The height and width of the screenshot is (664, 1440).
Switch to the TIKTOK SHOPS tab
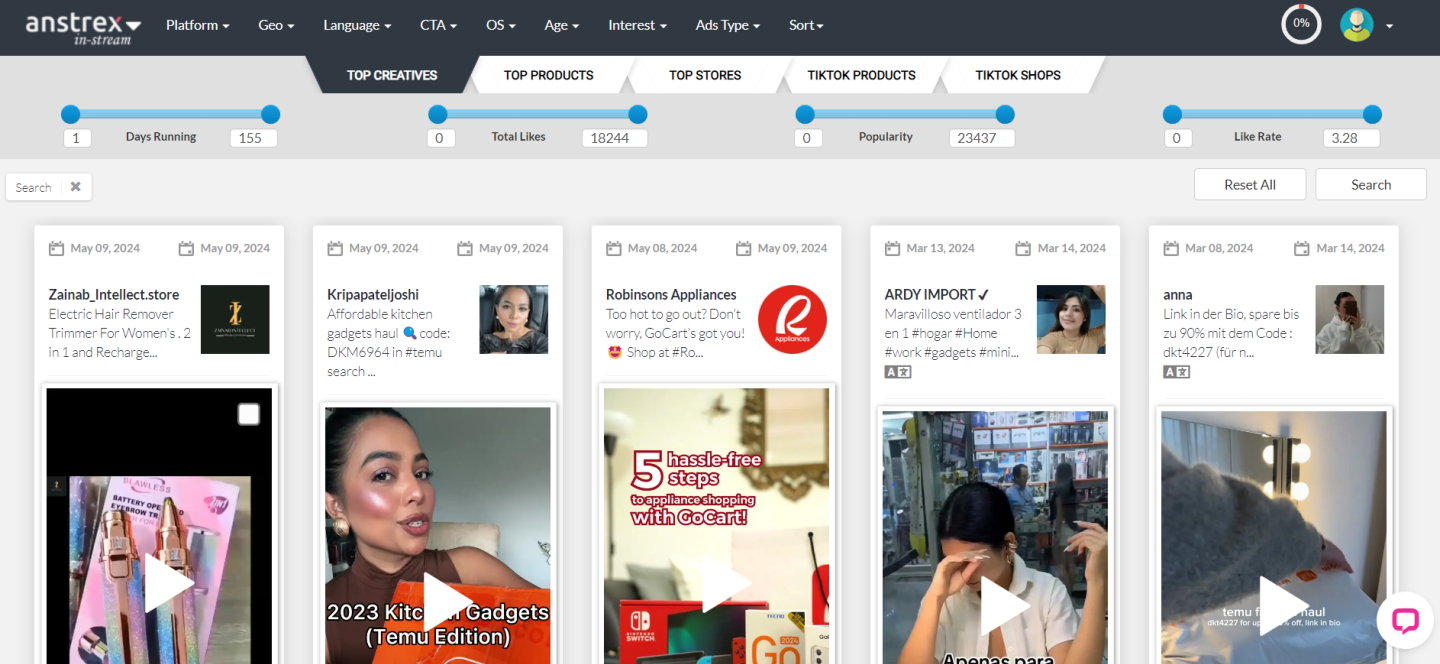pyautogui.click(x=1017, y=75)
